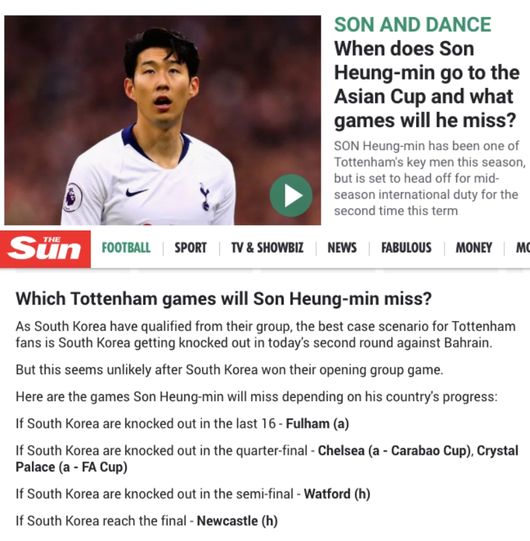
Task: Open the Asian Cup article headline
Action: coord(427,85)
